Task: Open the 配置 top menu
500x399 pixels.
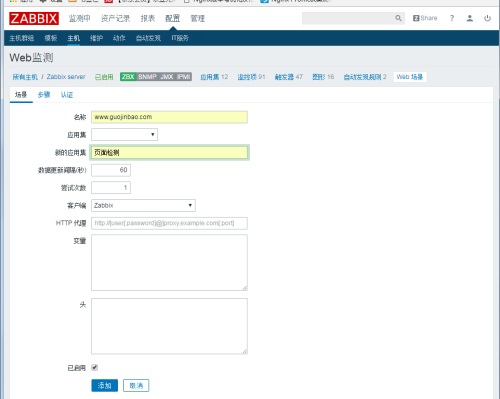Action: coord(173,18)
